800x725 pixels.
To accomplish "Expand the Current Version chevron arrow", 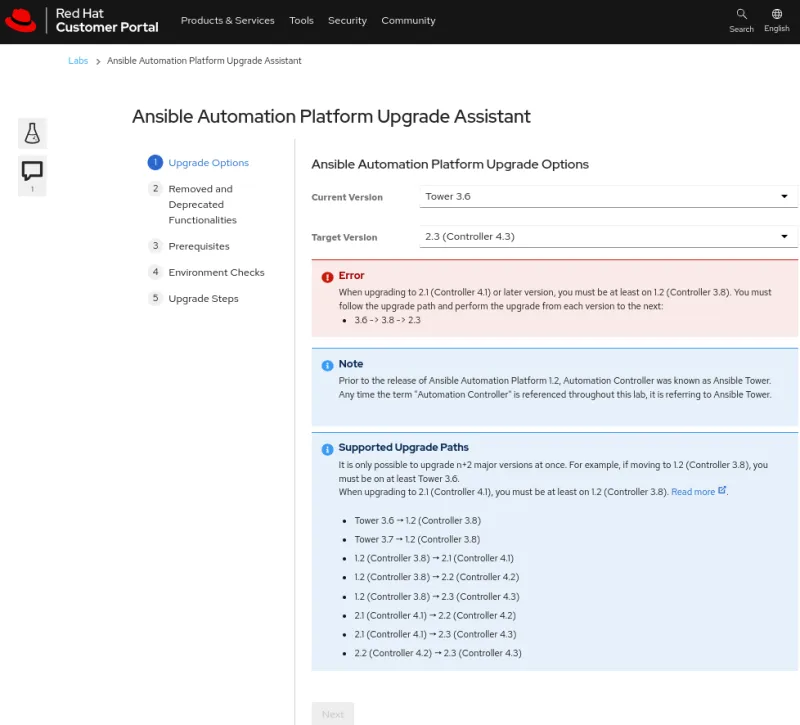I will [x=785, y=196].
